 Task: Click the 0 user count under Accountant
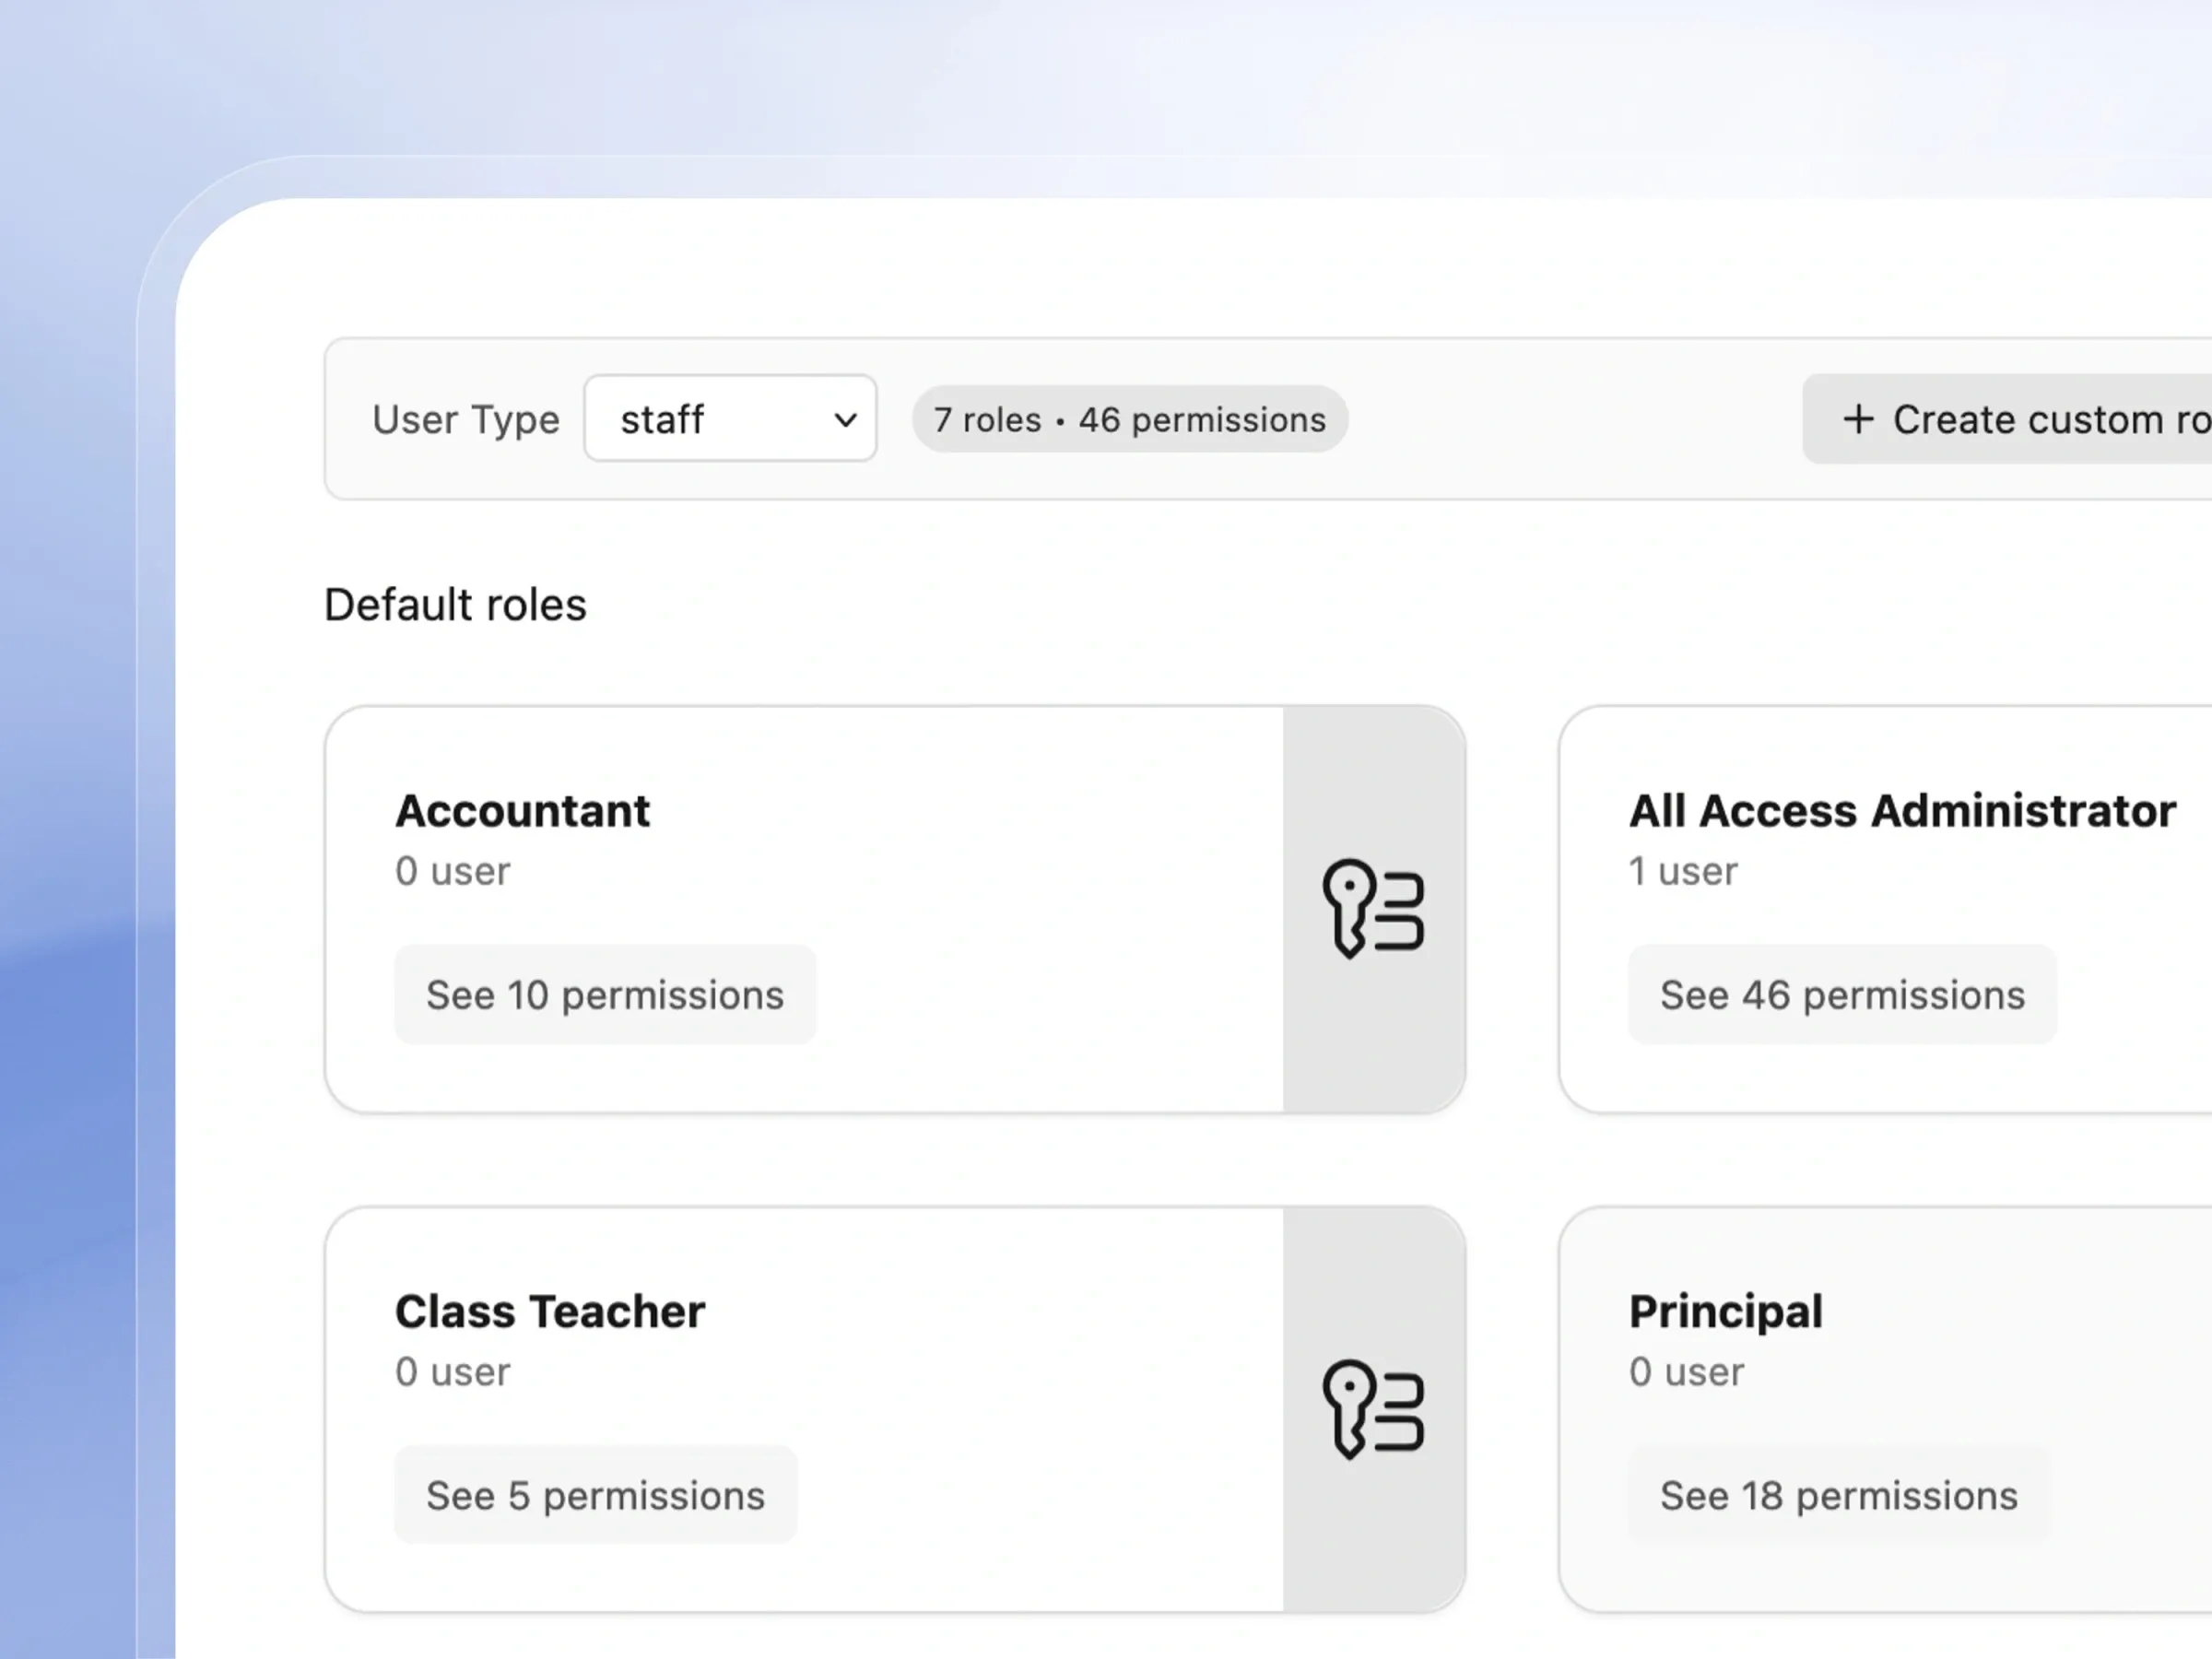point(452,871)
